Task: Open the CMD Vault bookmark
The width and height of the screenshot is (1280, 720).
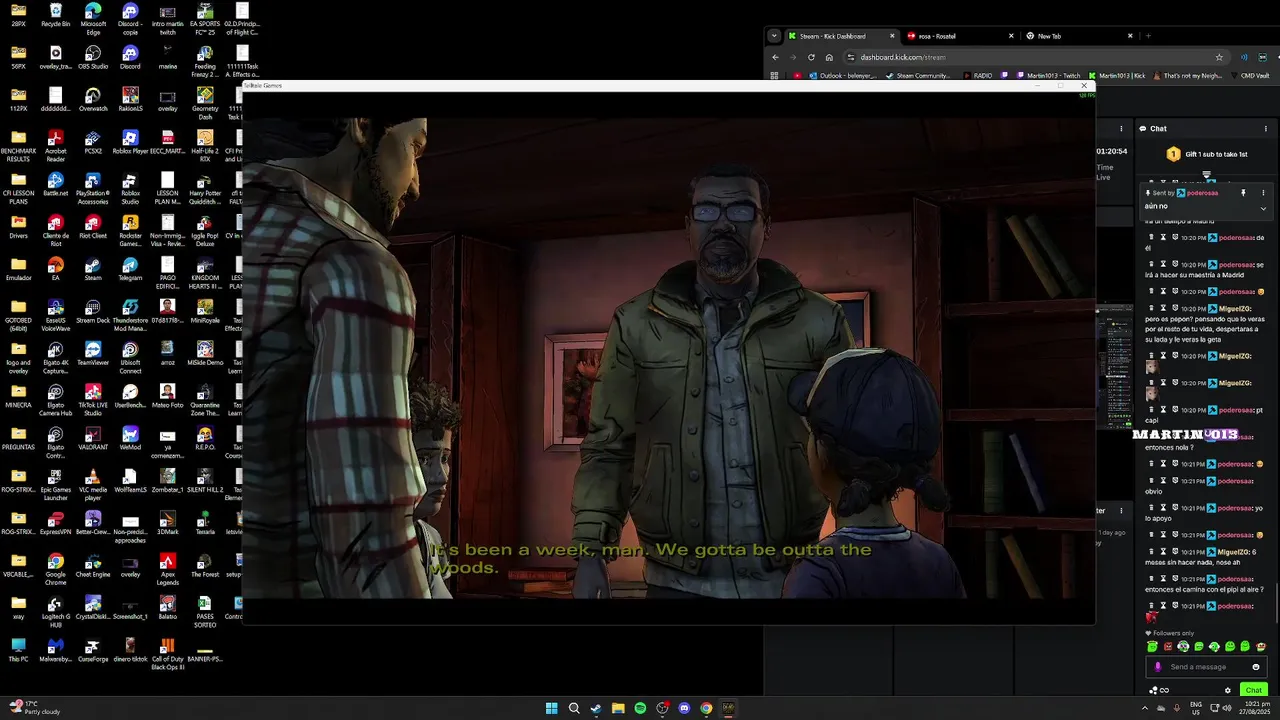Action: click(1250, 75)
